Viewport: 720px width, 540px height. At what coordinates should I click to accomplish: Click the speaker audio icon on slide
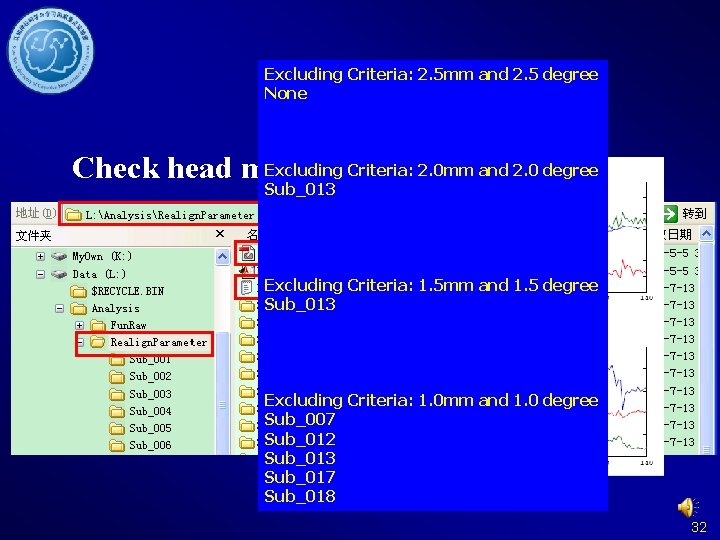coord(688,507)
